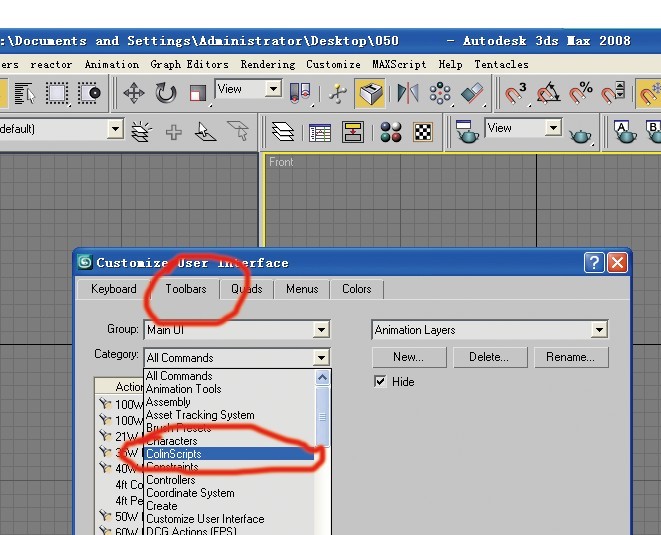Expand the layer (default) dropdown

tap(115, 129)
